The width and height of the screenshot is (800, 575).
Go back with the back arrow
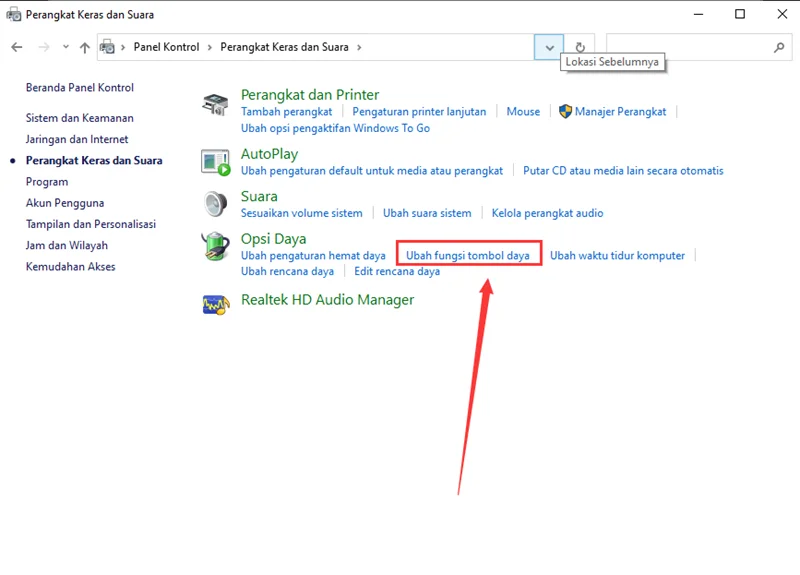pyautogui.click(x=17, y=47)
